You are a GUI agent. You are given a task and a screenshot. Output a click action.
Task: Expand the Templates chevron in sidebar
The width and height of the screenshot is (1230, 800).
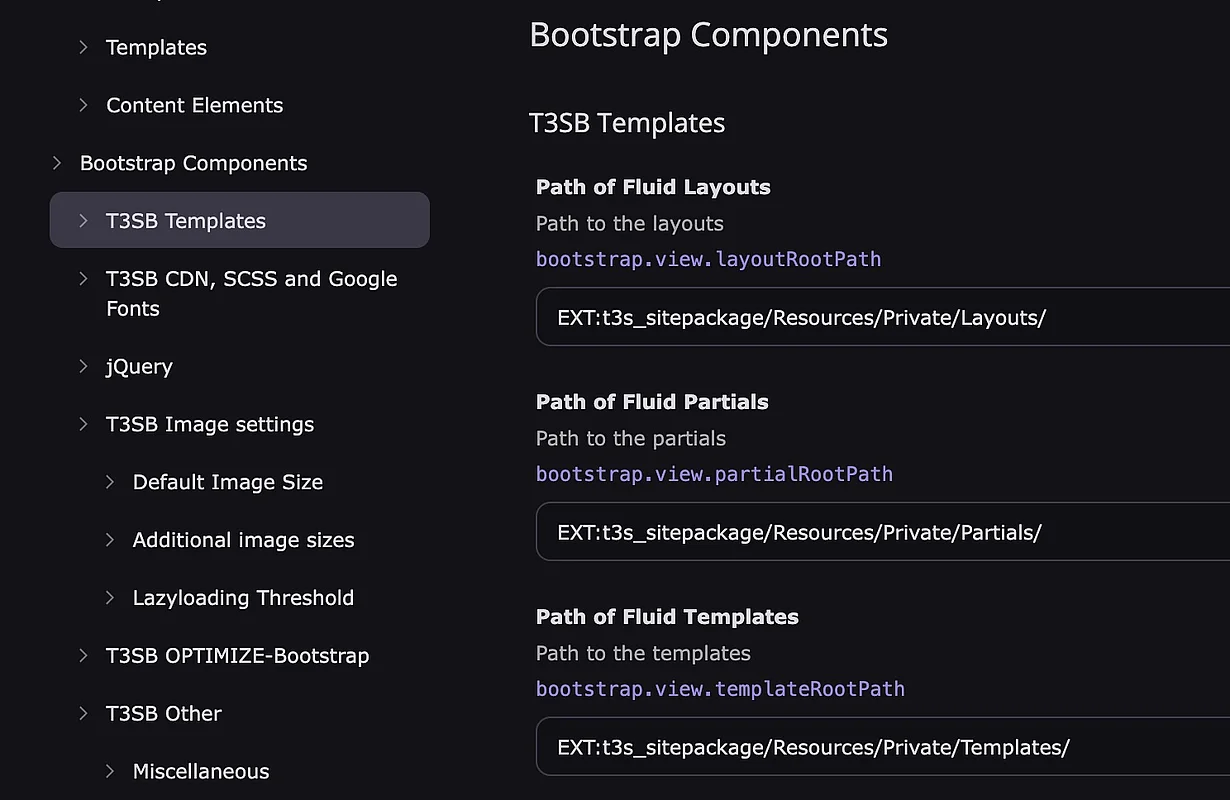pos(84,47)
